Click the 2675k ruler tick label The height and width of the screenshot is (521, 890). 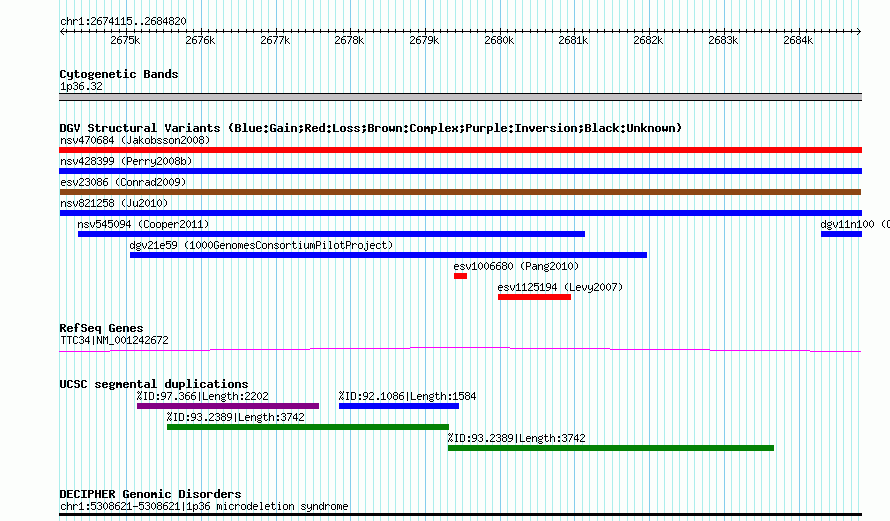pos(125,40)
